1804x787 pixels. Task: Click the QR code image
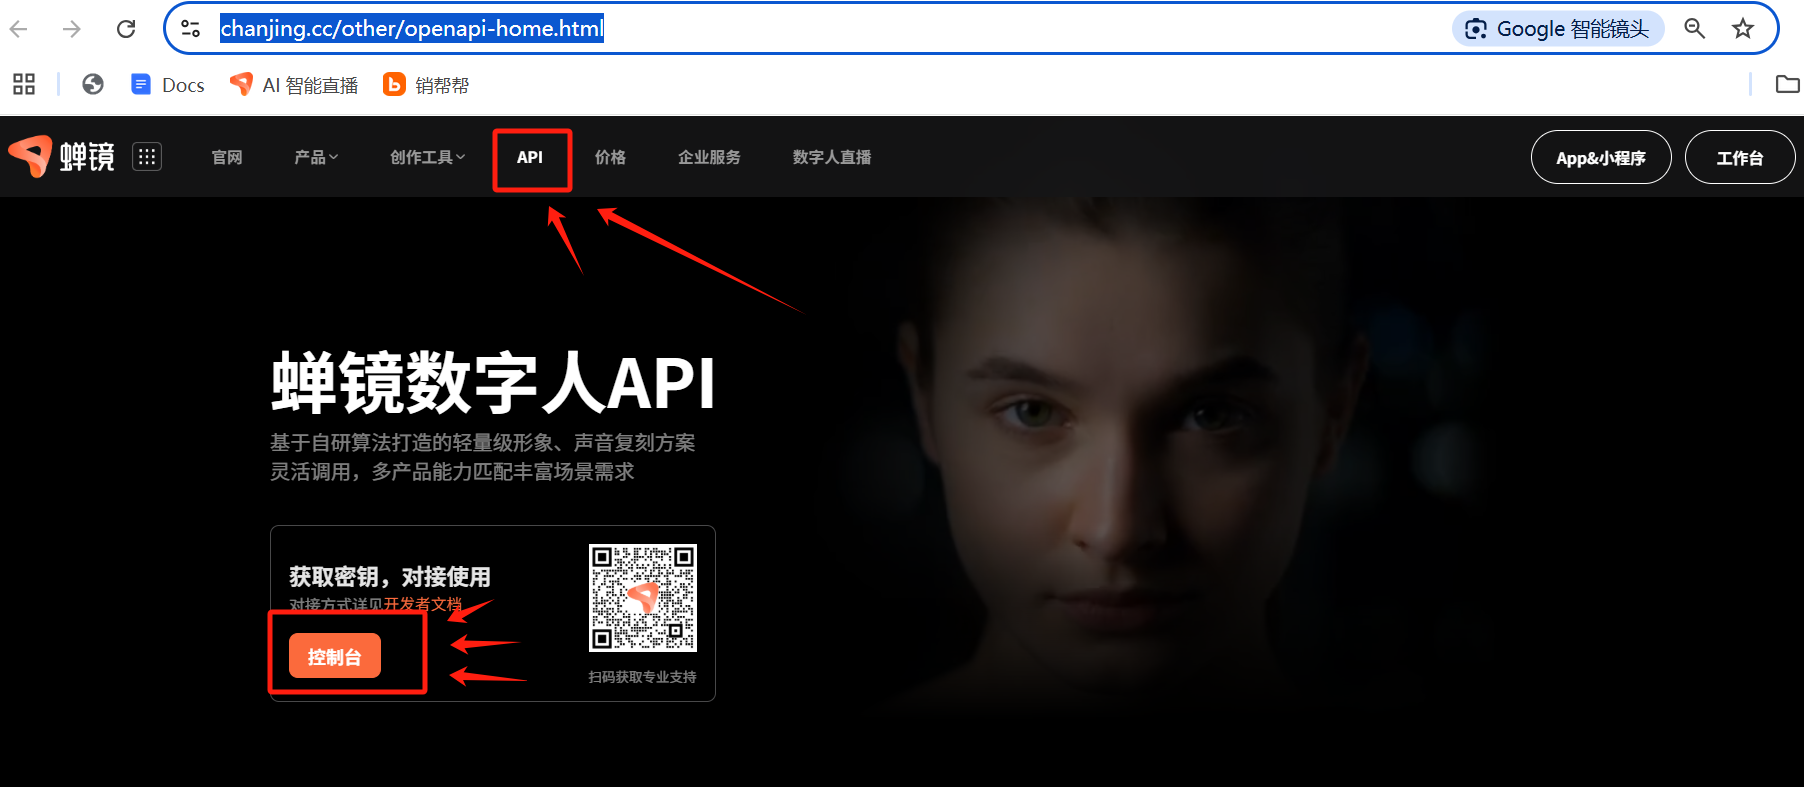click(x=642, y=598)
